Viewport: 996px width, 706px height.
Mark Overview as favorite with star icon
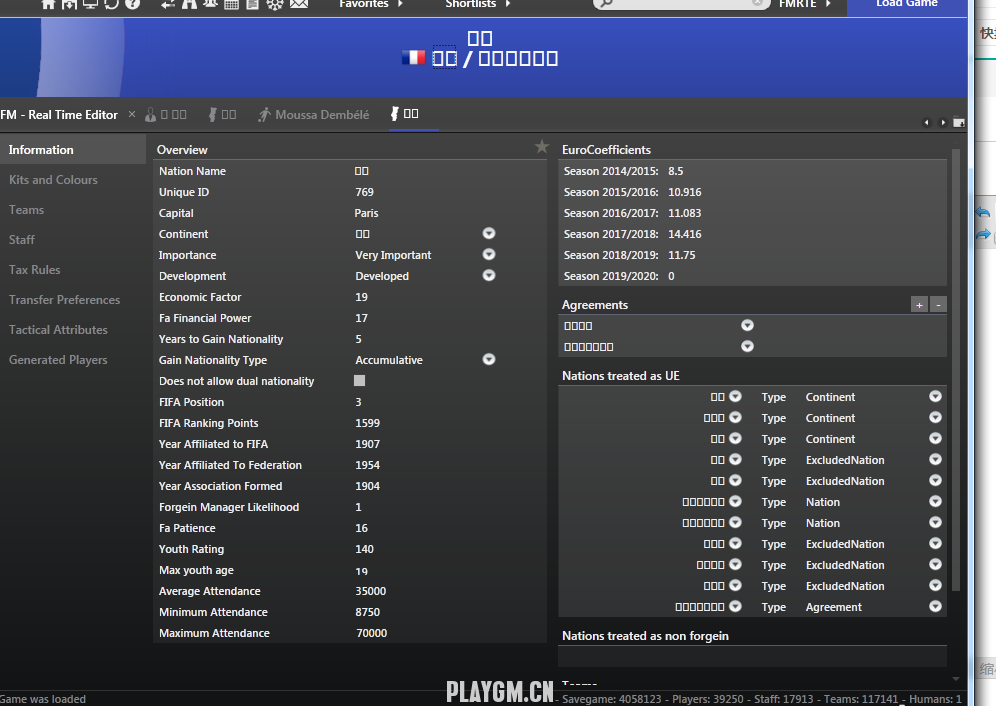542,147
